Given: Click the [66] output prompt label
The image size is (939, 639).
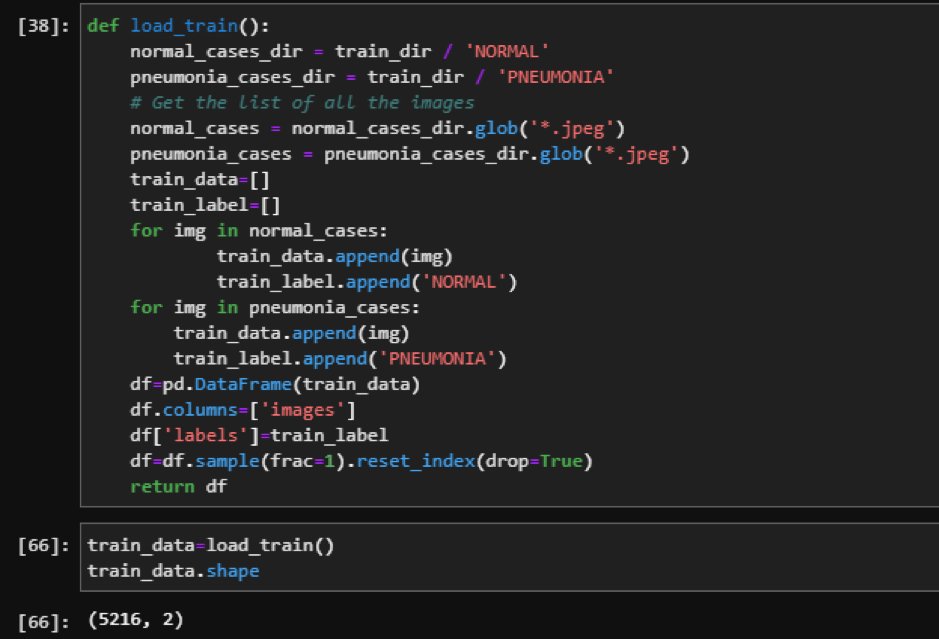Looking at the screenshot, I should [43, 621].
